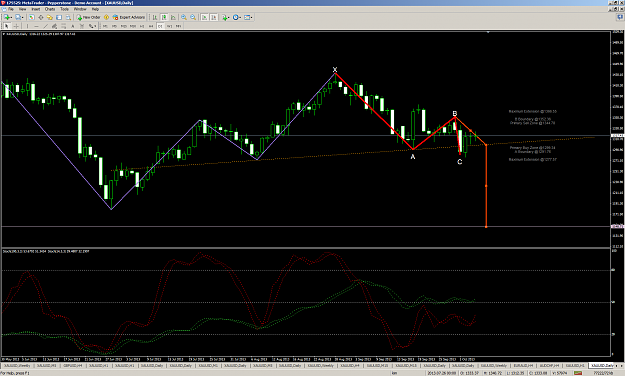Click the 'For Help, press F1' status text
This screenshot has width=625, height=376.
click(15, 373)
